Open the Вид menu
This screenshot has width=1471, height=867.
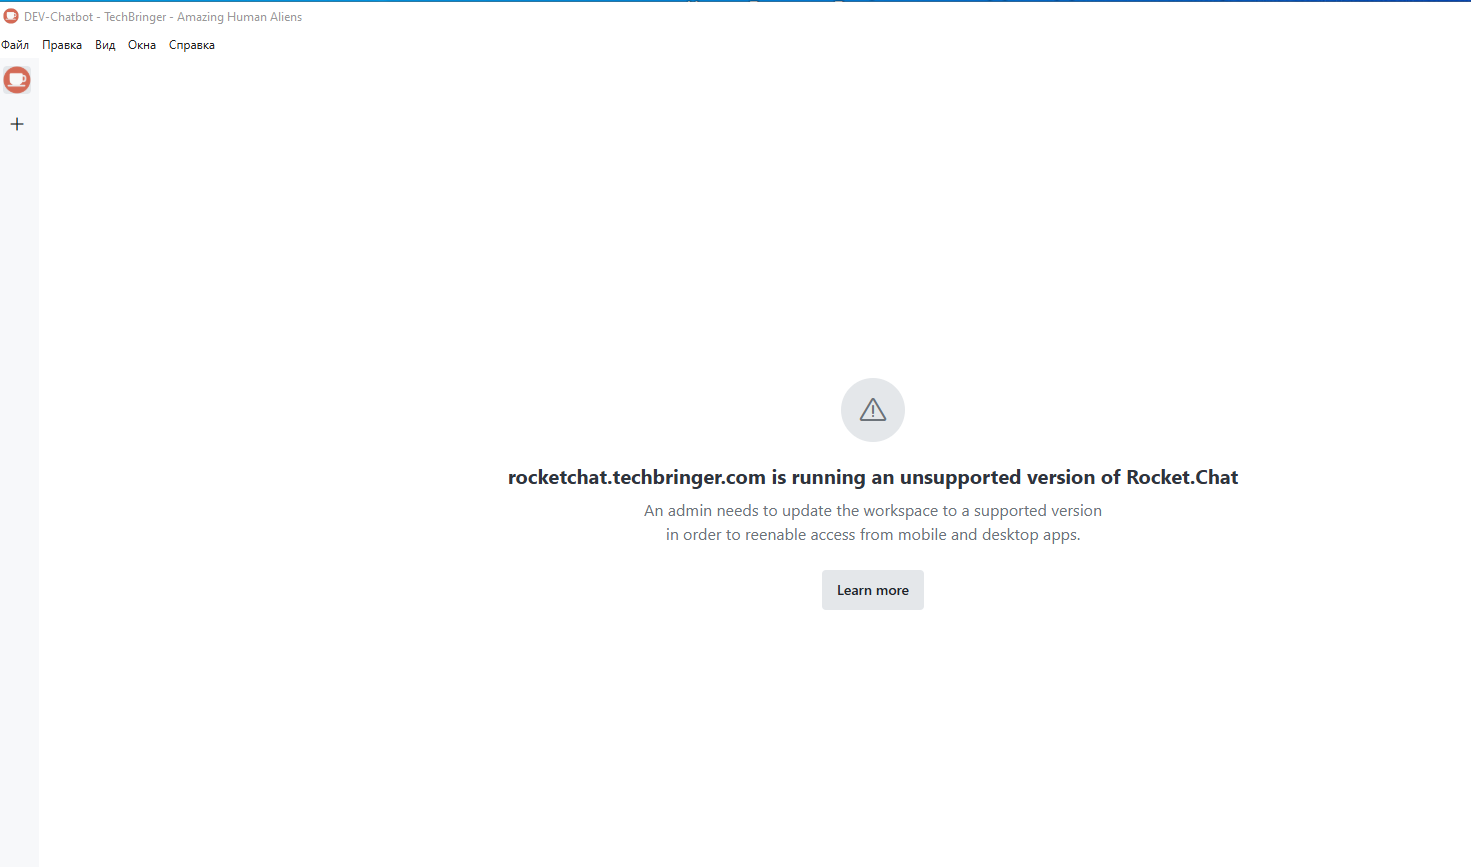pyautogui.click(x=105, y=45)
